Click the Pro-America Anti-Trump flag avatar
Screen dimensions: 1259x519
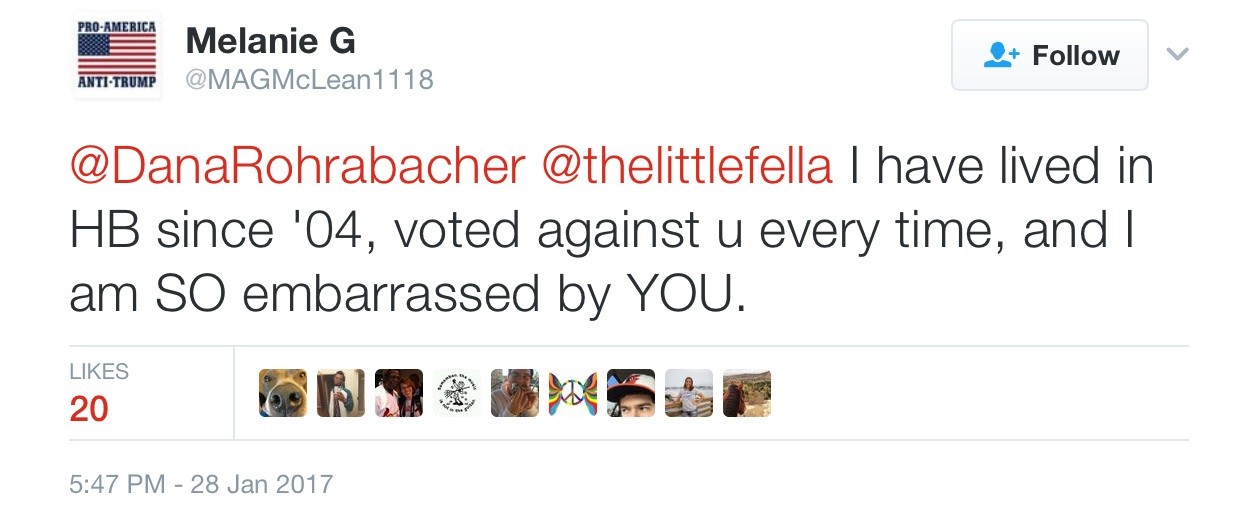tap(117, 56)
